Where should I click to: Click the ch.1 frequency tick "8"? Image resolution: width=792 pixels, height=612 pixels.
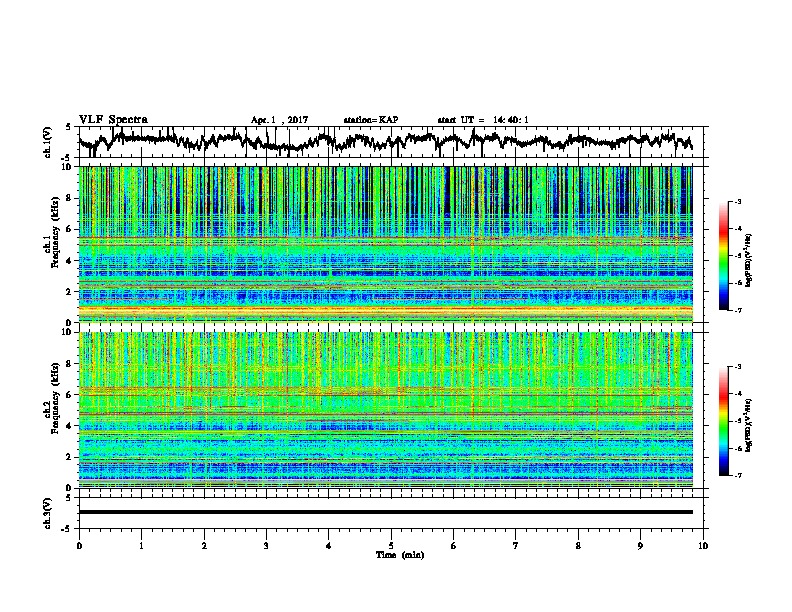coord(71,198)
